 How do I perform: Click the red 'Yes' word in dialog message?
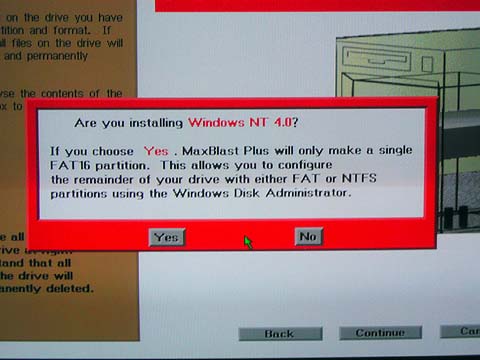[156, 151]
